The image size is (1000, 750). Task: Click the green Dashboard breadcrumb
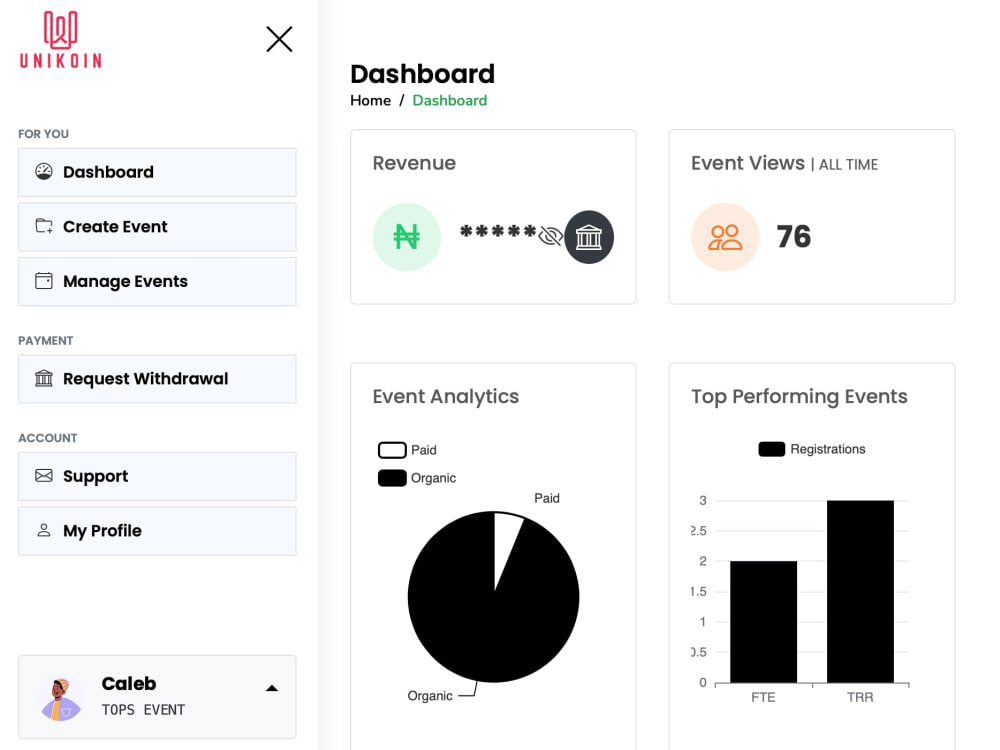point(450,101)
